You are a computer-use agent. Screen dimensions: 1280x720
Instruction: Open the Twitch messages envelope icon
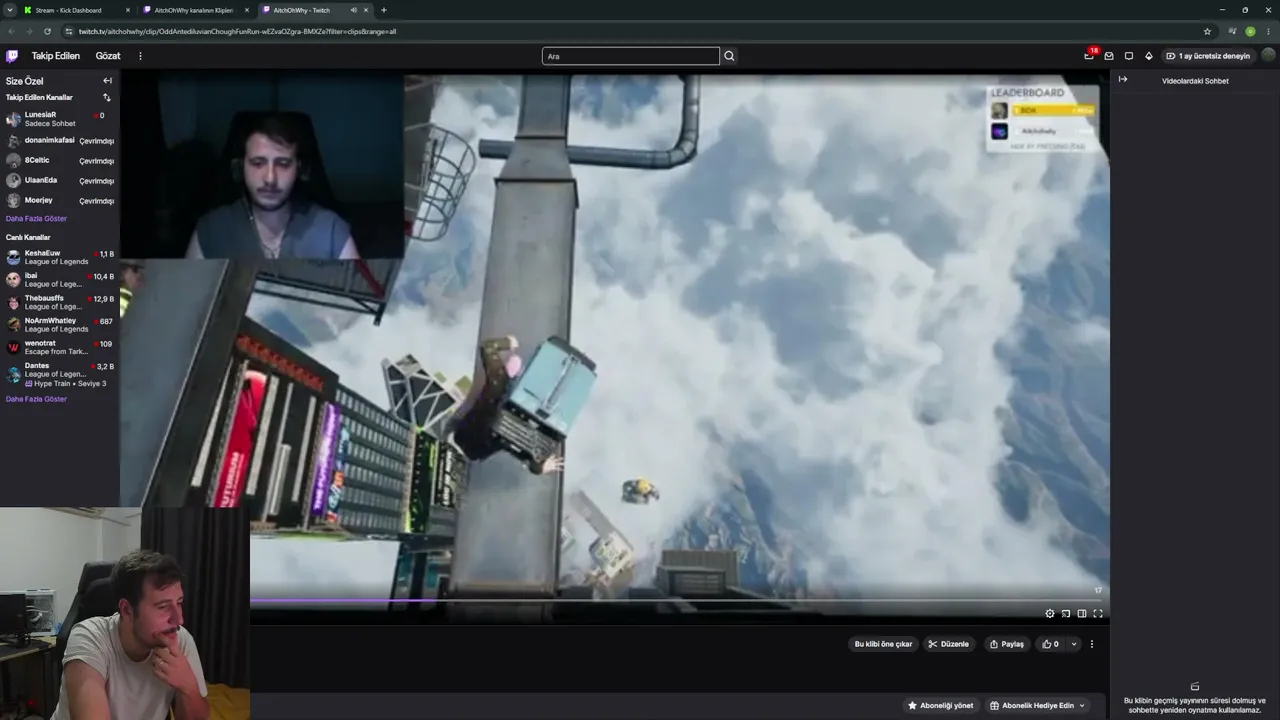pos(1109,56)
